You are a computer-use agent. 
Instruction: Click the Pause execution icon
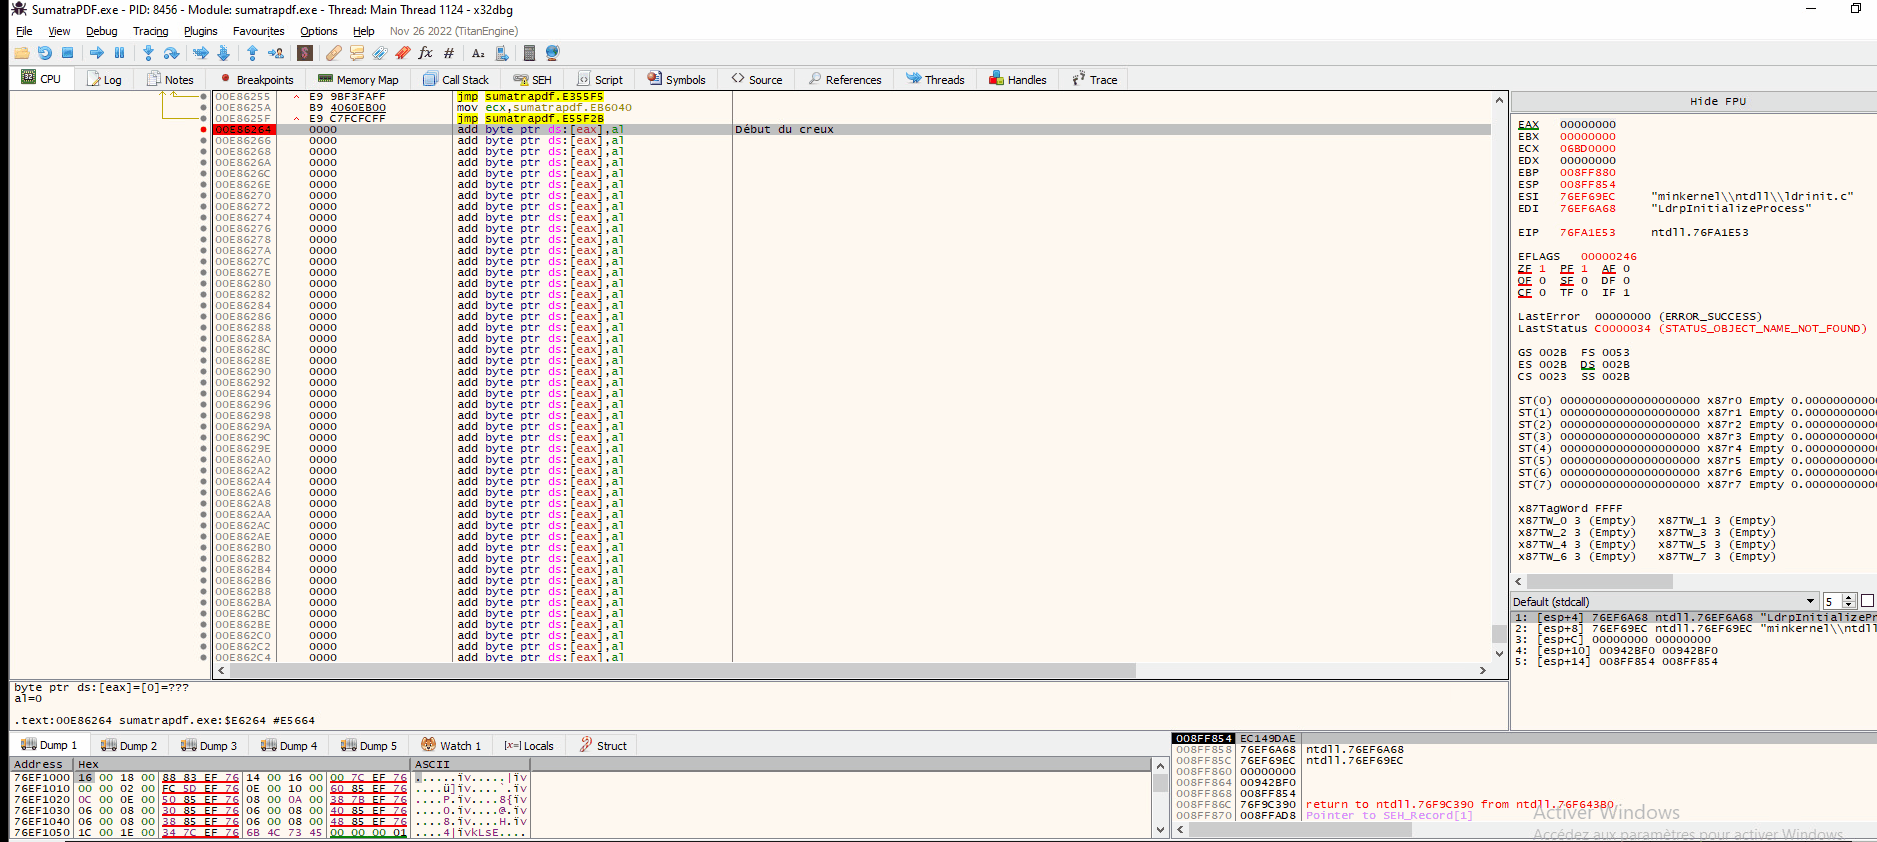coord(120,53)
